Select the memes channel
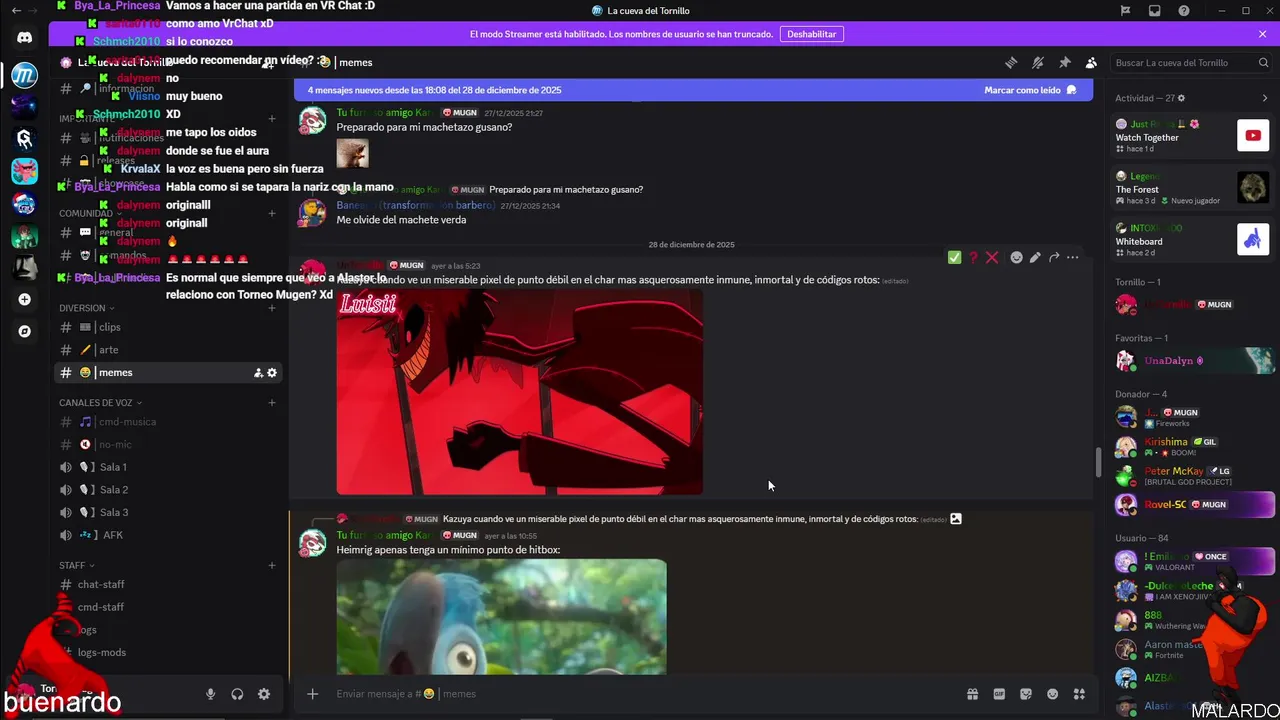 [x=169, y=373]
